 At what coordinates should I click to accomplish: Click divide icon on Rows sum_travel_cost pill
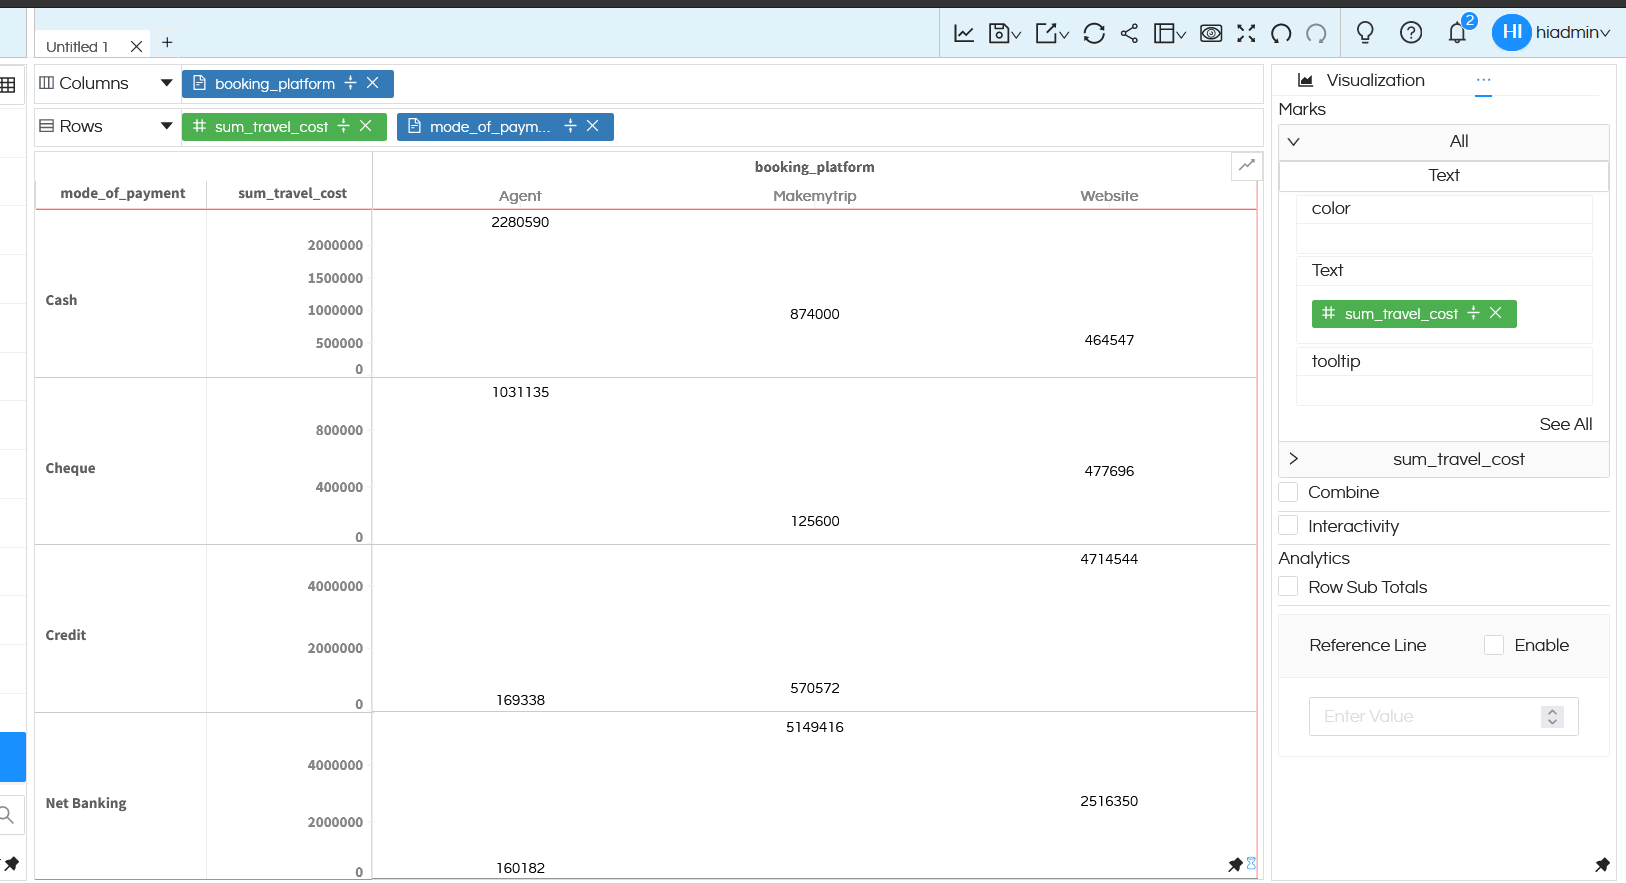coord(343,126)
